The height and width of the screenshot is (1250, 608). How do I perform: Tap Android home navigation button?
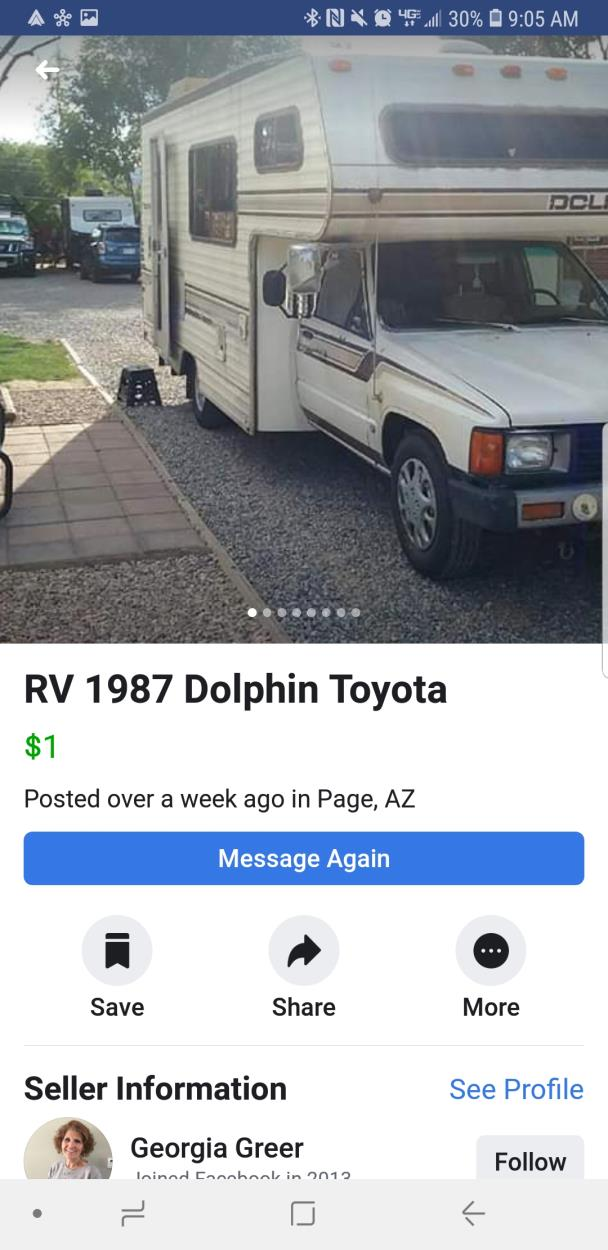[x=303, y=1213]
